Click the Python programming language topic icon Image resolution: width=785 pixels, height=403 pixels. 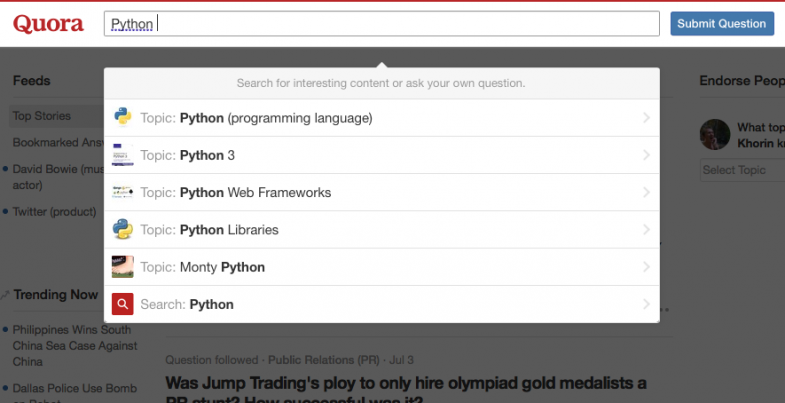[123, 118]
